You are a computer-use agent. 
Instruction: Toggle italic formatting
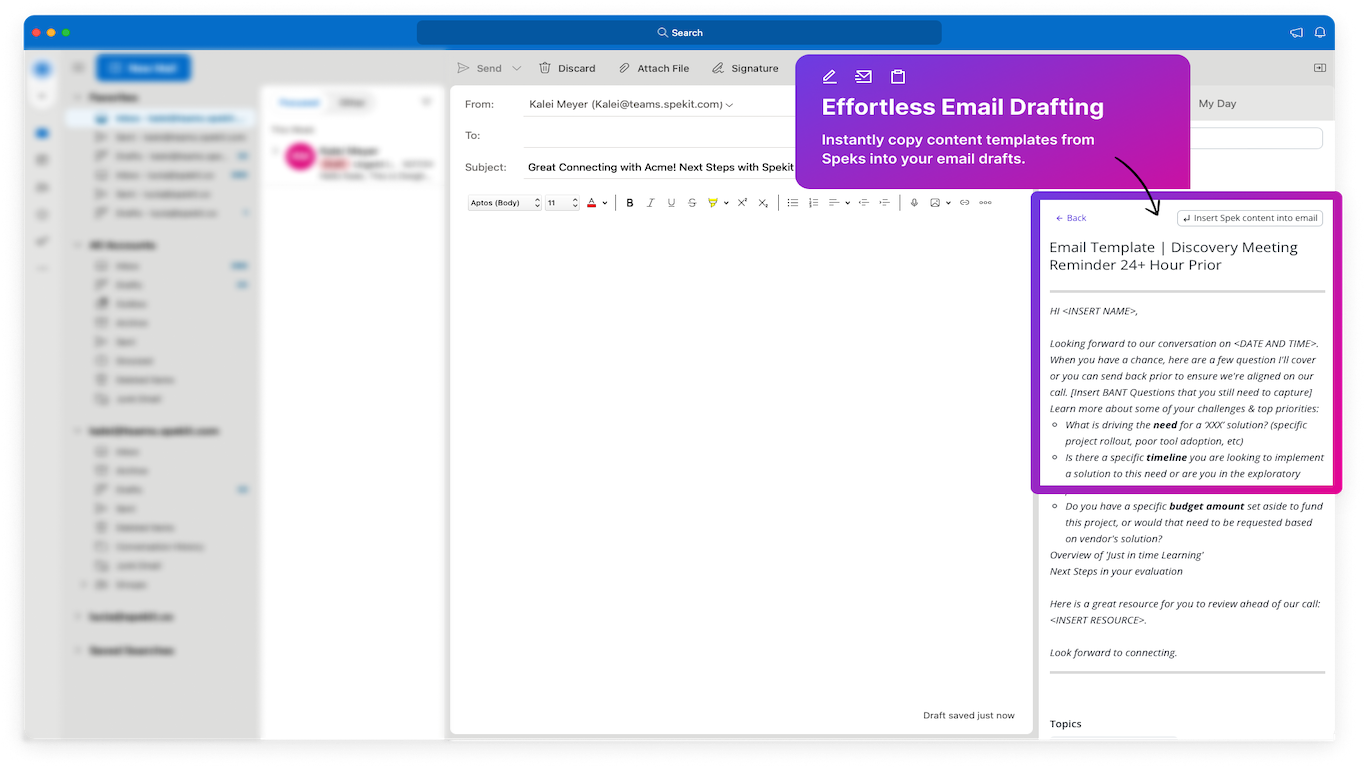click(x=650, y=203)
